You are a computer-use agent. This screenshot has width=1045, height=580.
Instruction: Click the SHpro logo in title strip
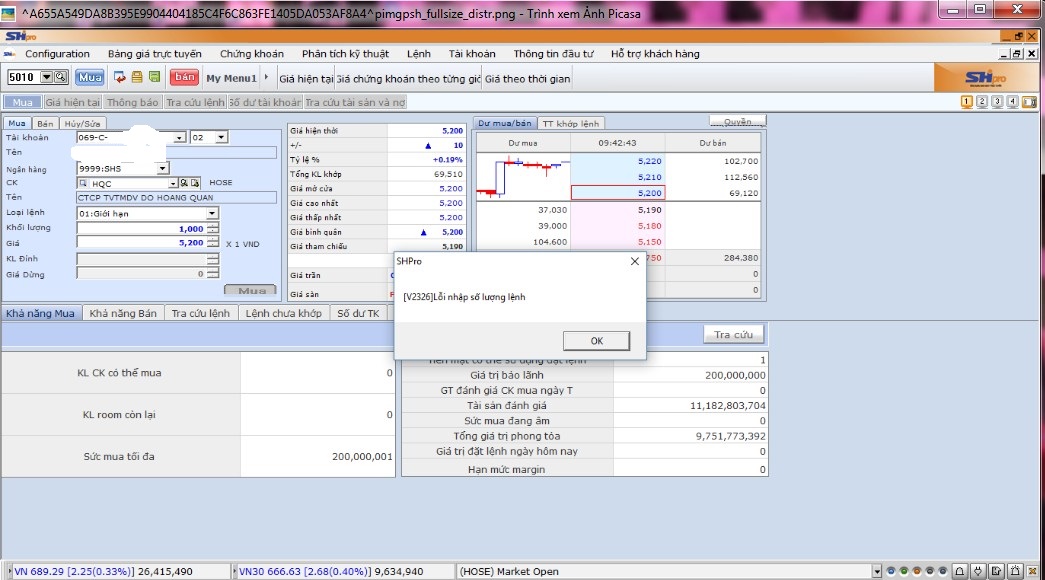[21, 36]
